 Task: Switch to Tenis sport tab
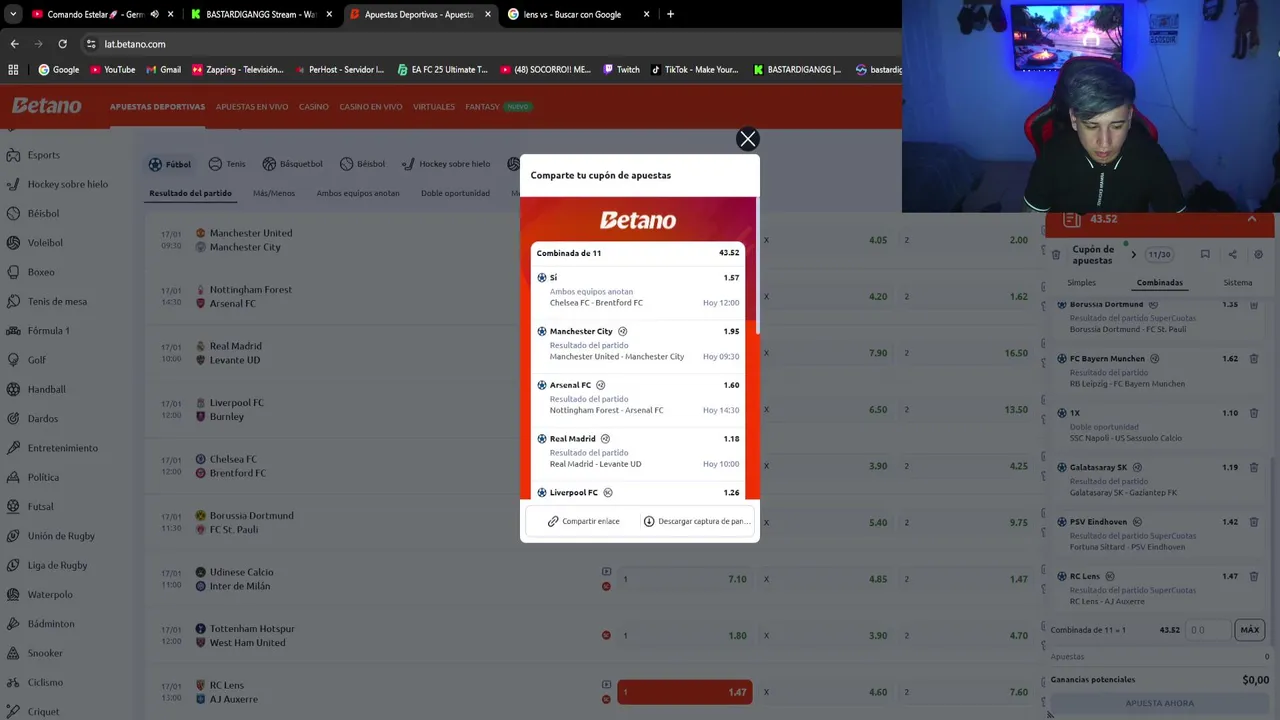click(227, 164)
